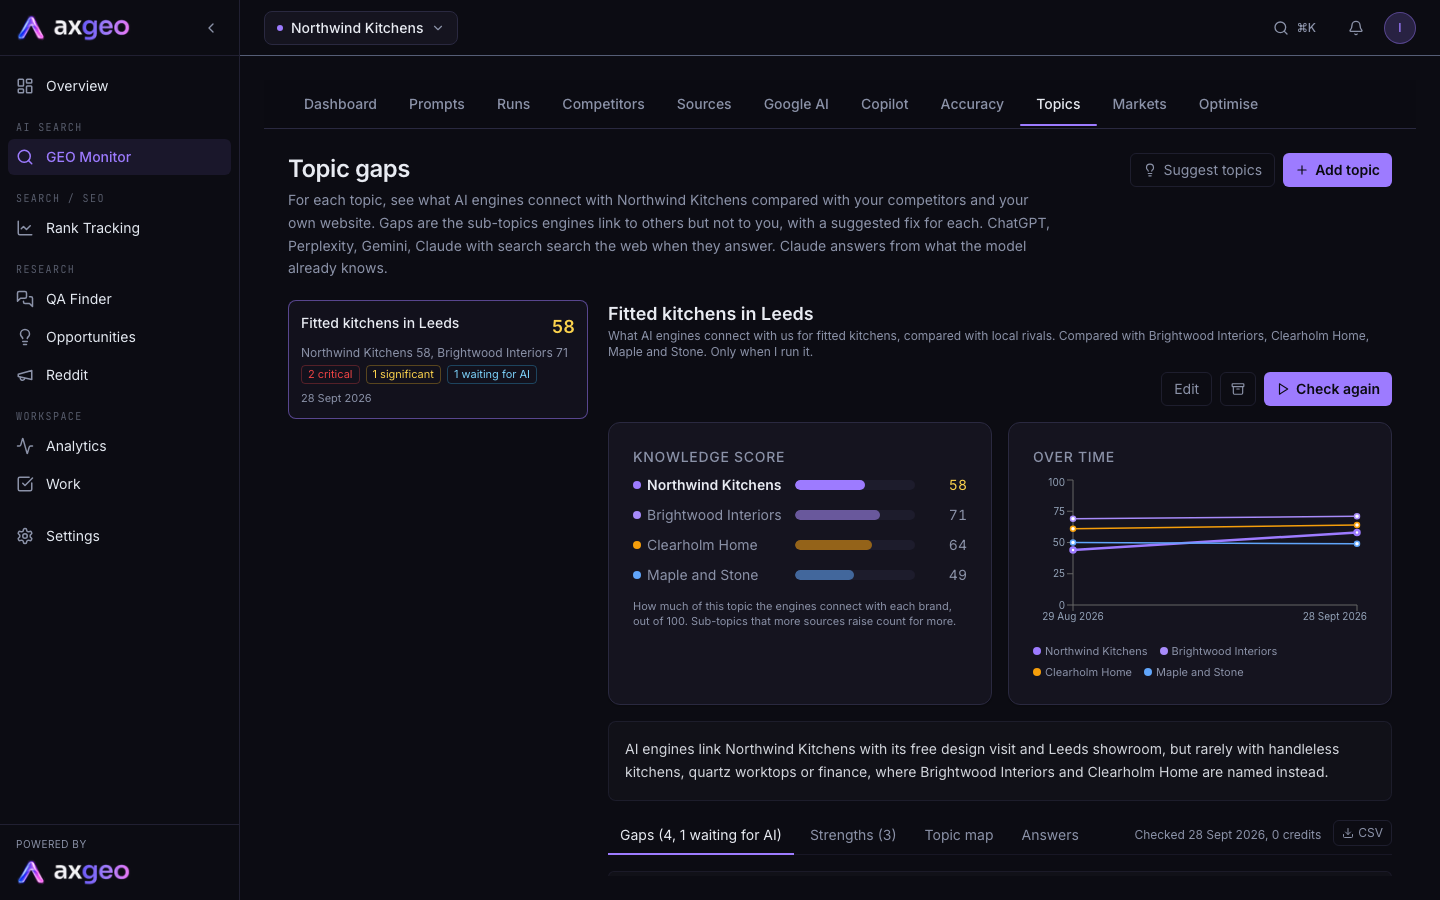Run Check again for this topic

pos(1328,389)
